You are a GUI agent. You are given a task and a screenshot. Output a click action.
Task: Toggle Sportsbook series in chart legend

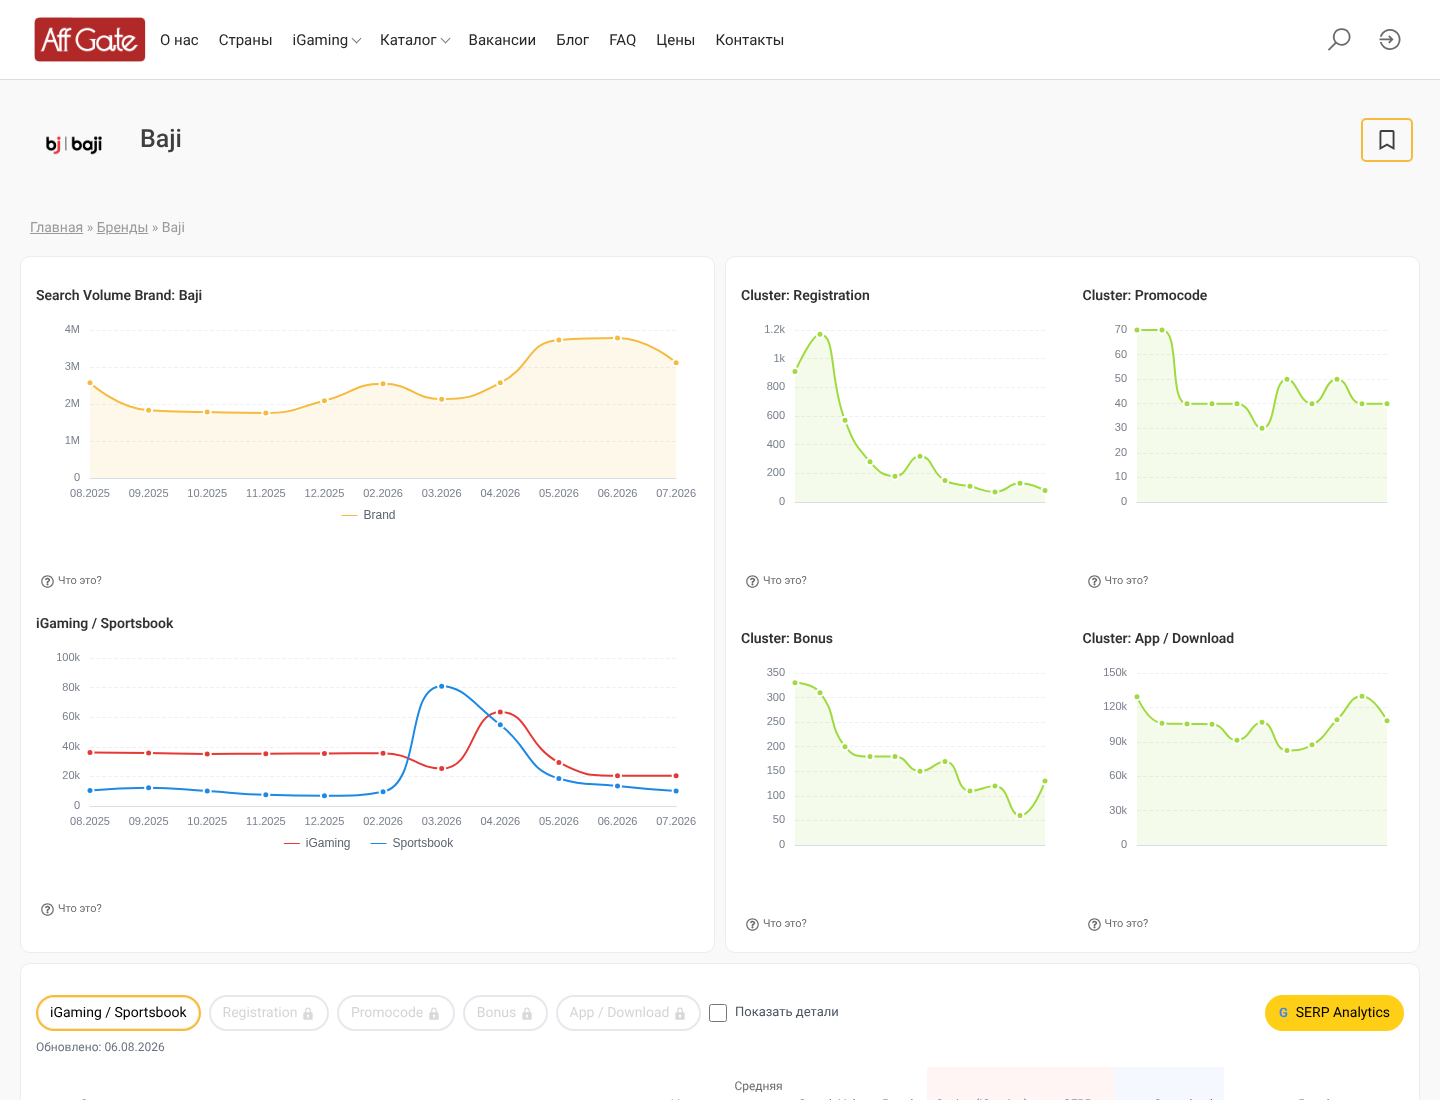point(412,843)
